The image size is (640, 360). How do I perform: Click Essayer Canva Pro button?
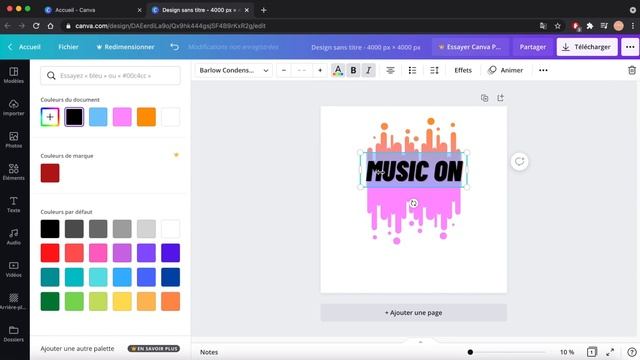(x=470, y=47)
